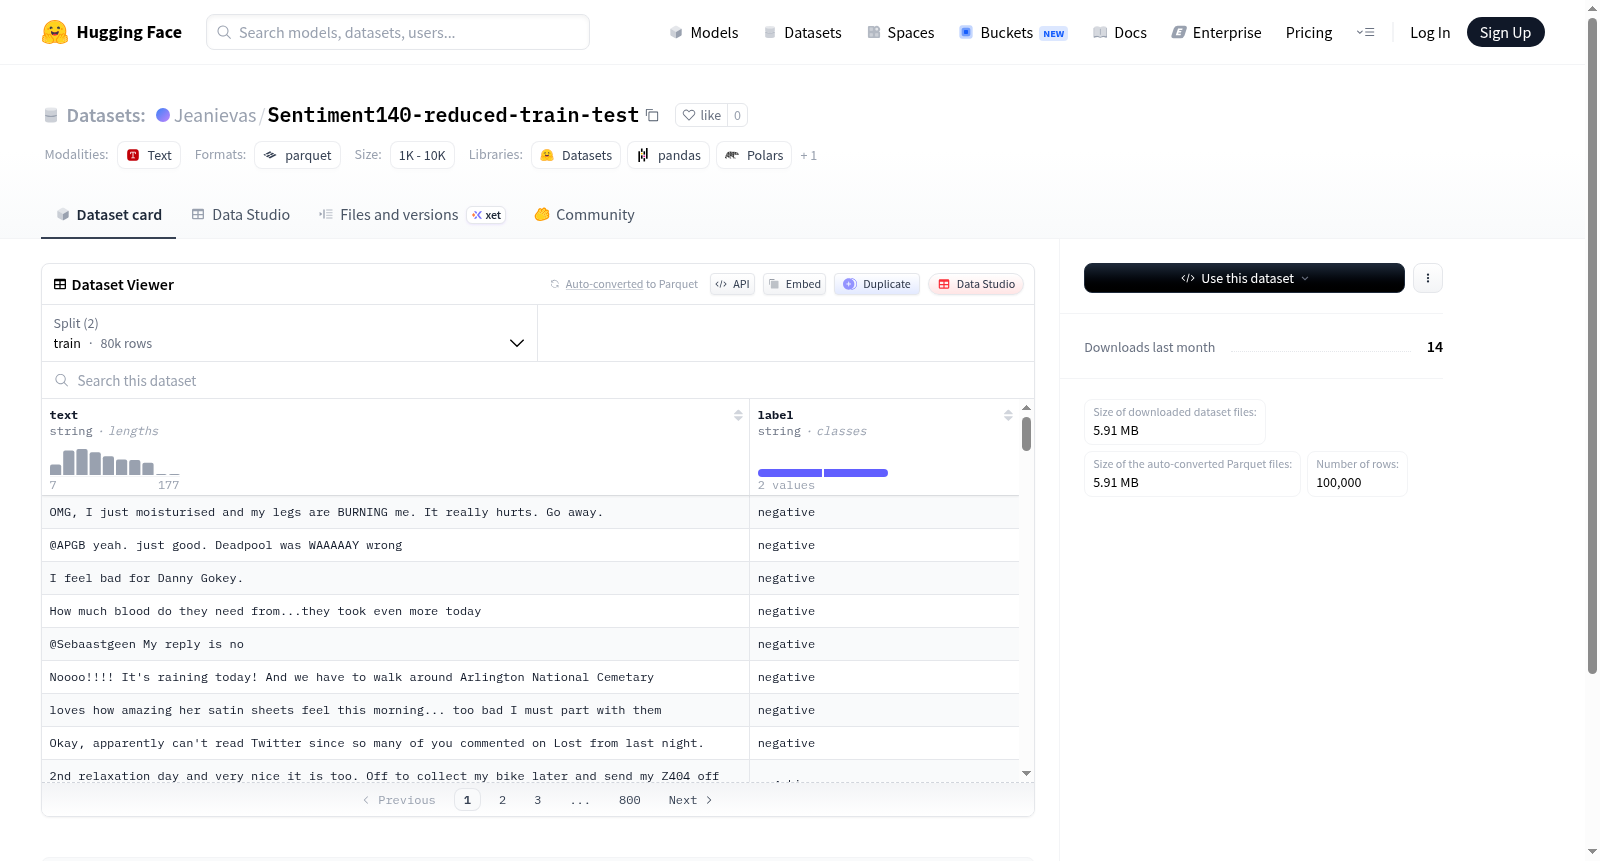The height and width of the screenshot is (861, 1600).
Task: Go to the Pricing page
Action: (x=1309, y=32)
